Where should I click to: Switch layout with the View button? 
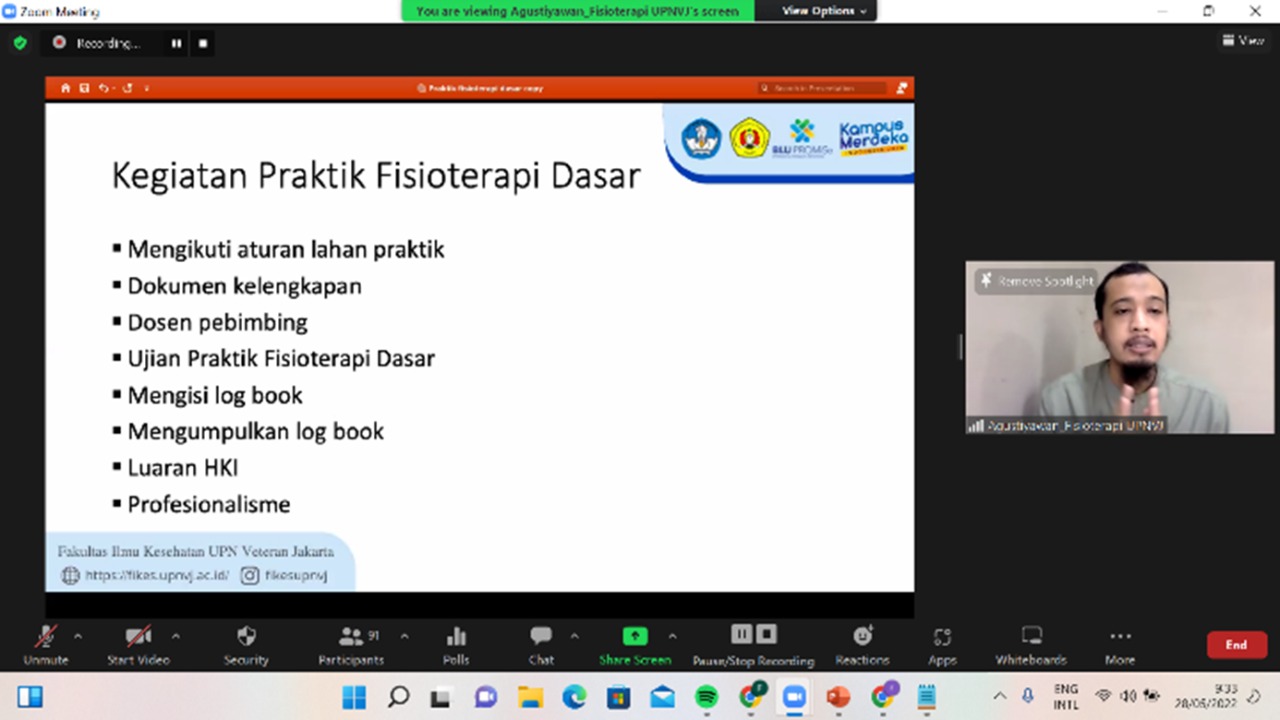1243,41
